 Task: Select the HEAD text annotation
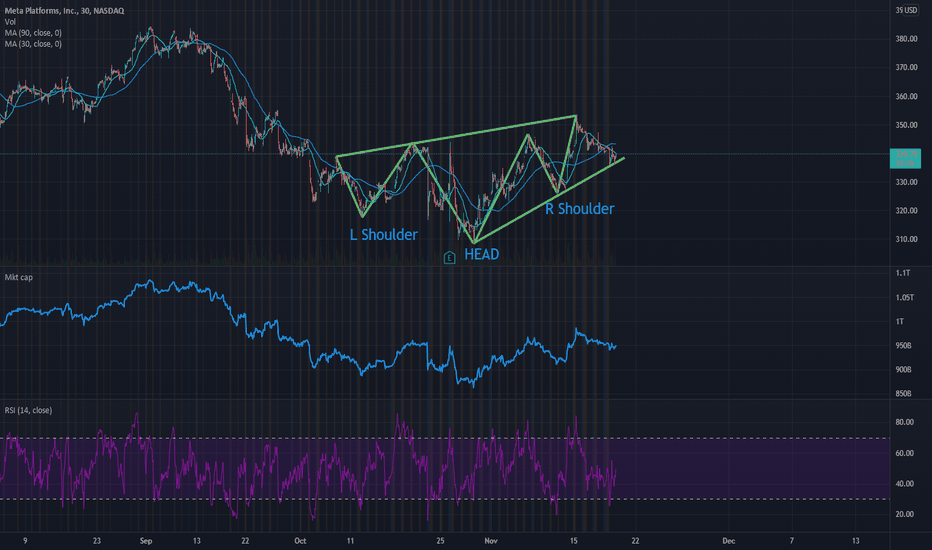[481, 254]
